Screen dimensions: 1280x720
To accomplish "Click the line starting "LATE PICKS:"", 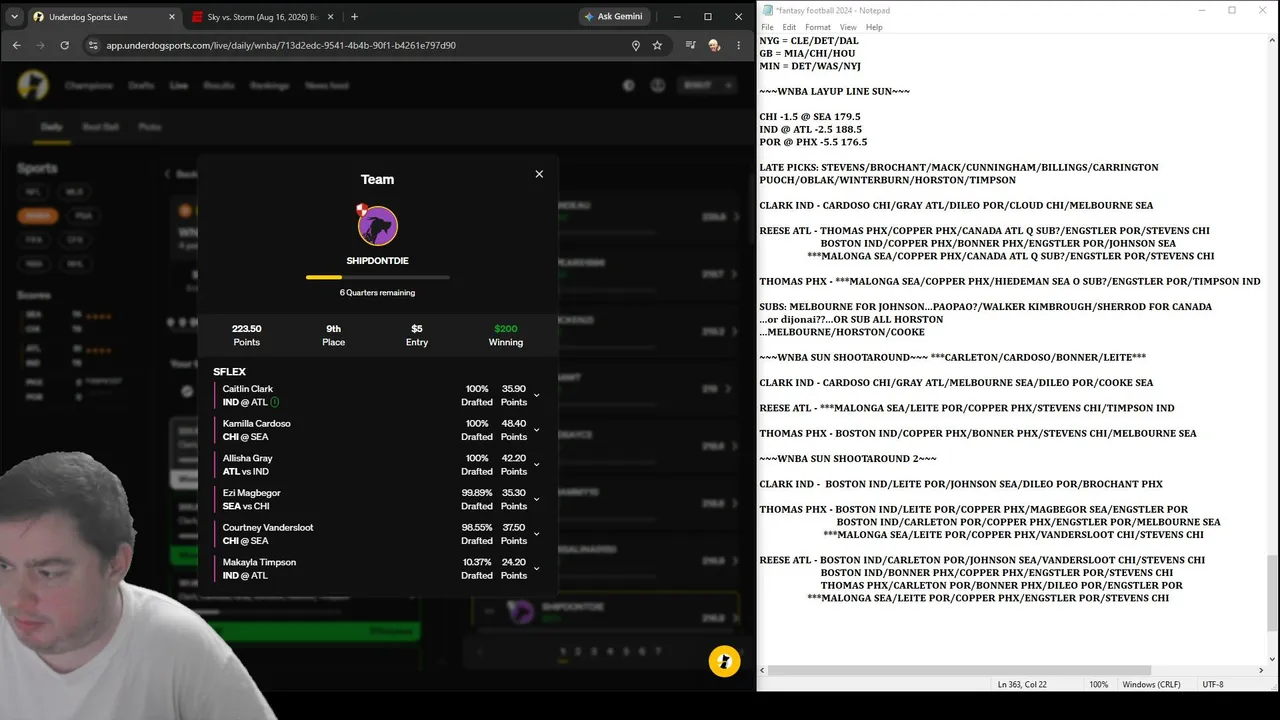I will [959, 167].
